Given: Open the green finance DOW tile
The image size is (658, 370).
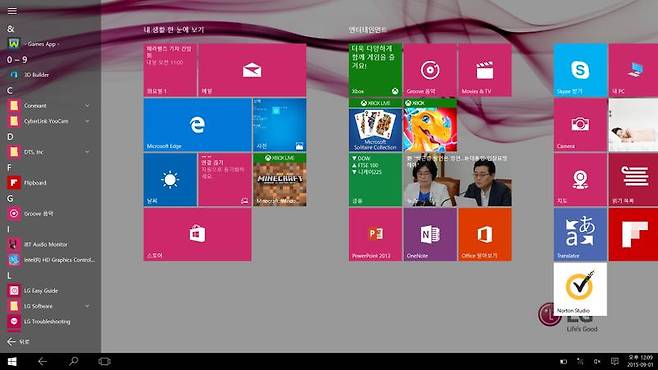Looking at the screenshot, I should tap(375, 180).
